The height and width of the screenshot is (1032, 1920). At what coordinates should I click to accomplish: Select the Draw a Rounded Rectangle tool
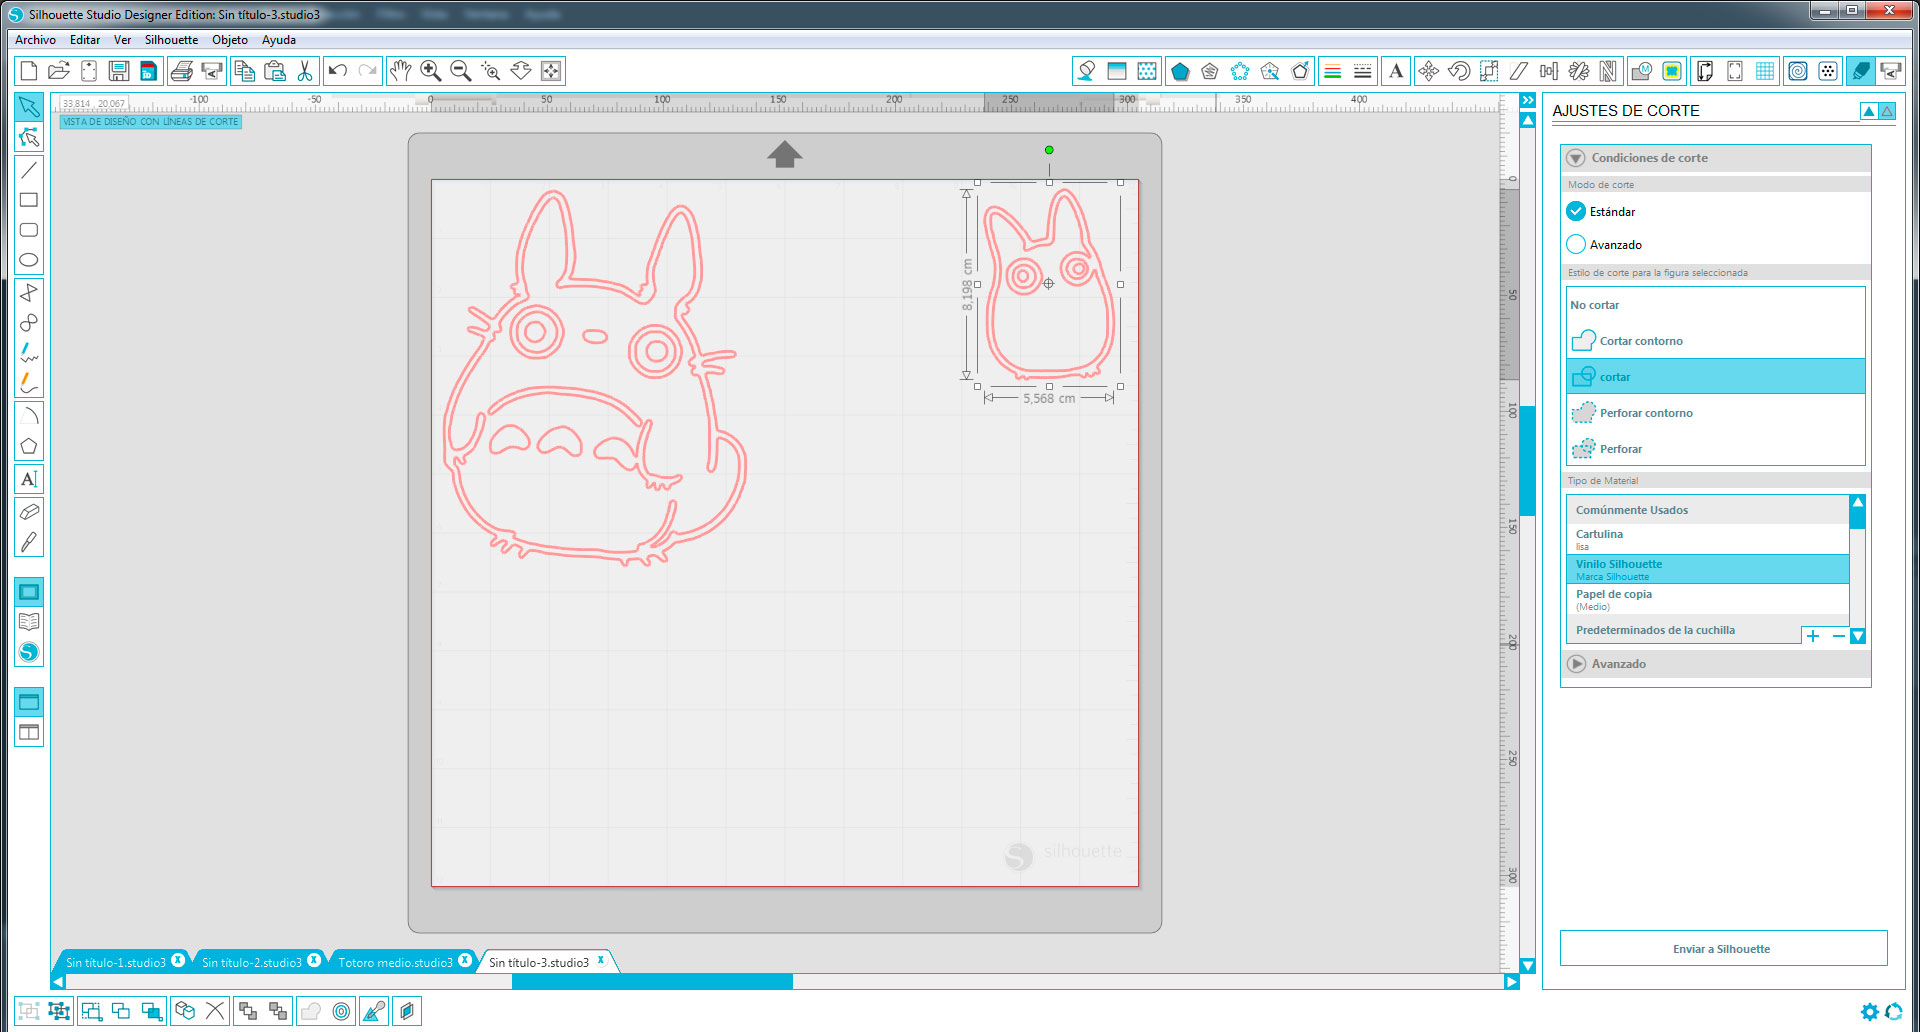click(x=29, y=230)
